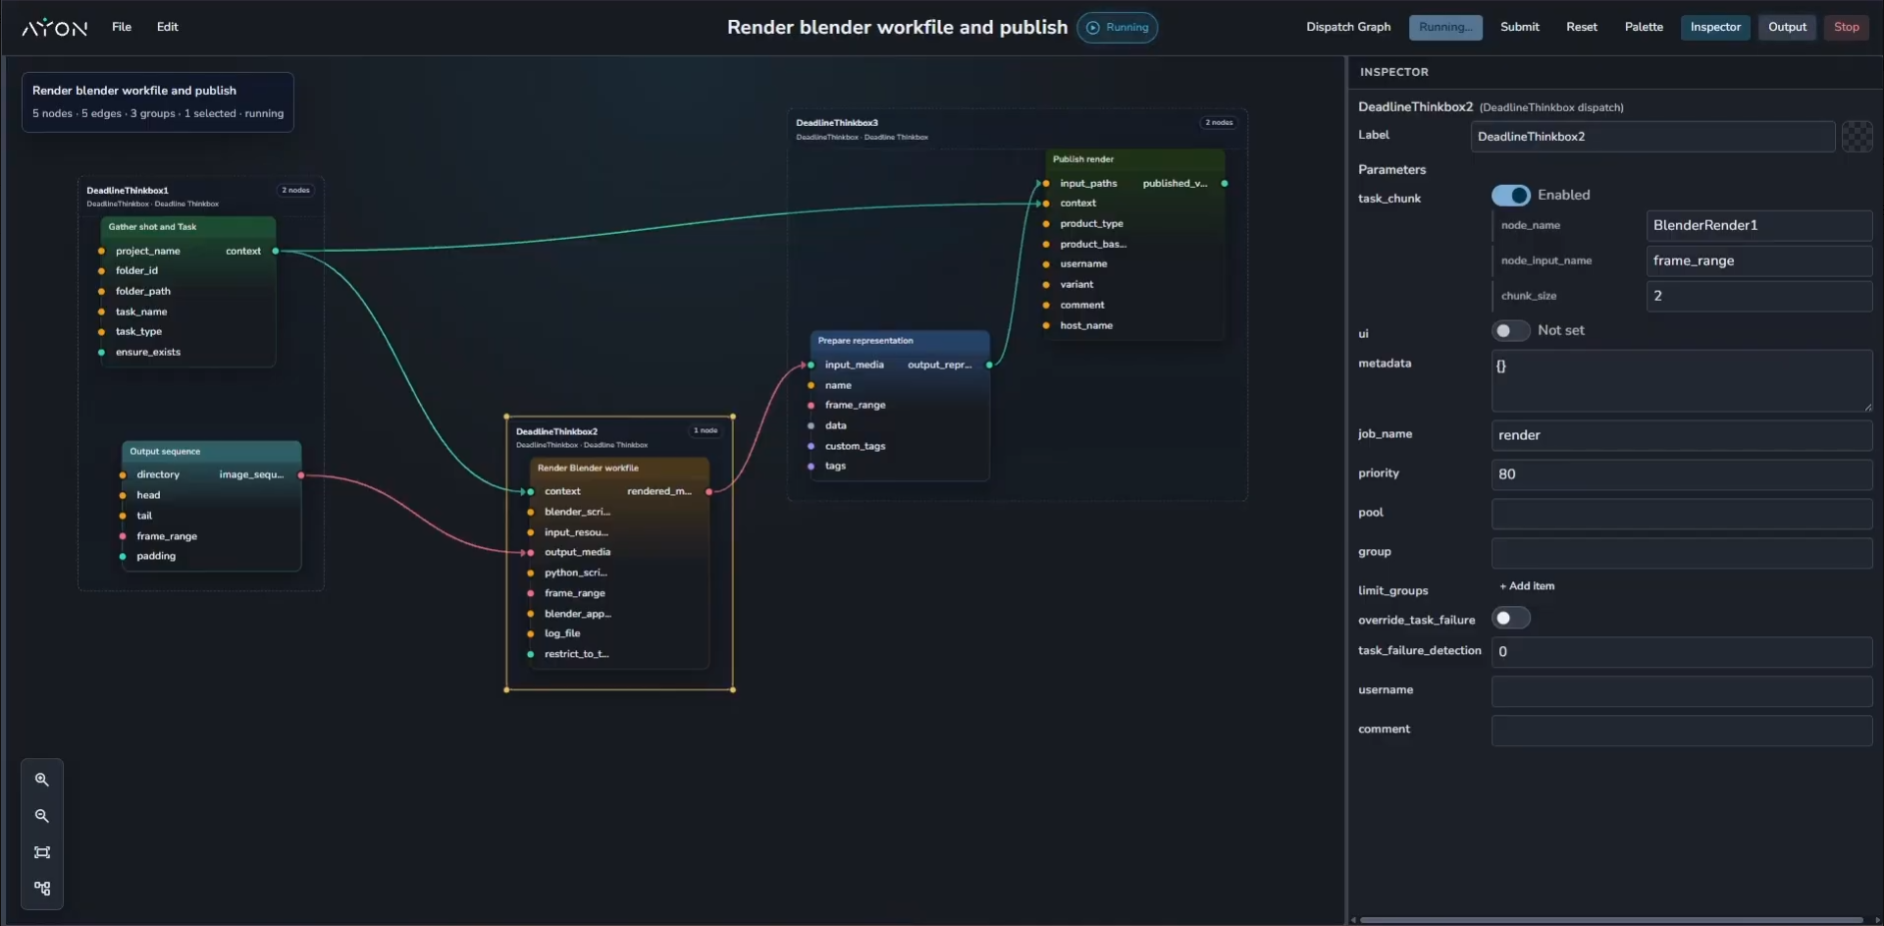Screen dimensions: 1884x926
Task: Click the Running status badge icon
Action: tap(1093, 27)
